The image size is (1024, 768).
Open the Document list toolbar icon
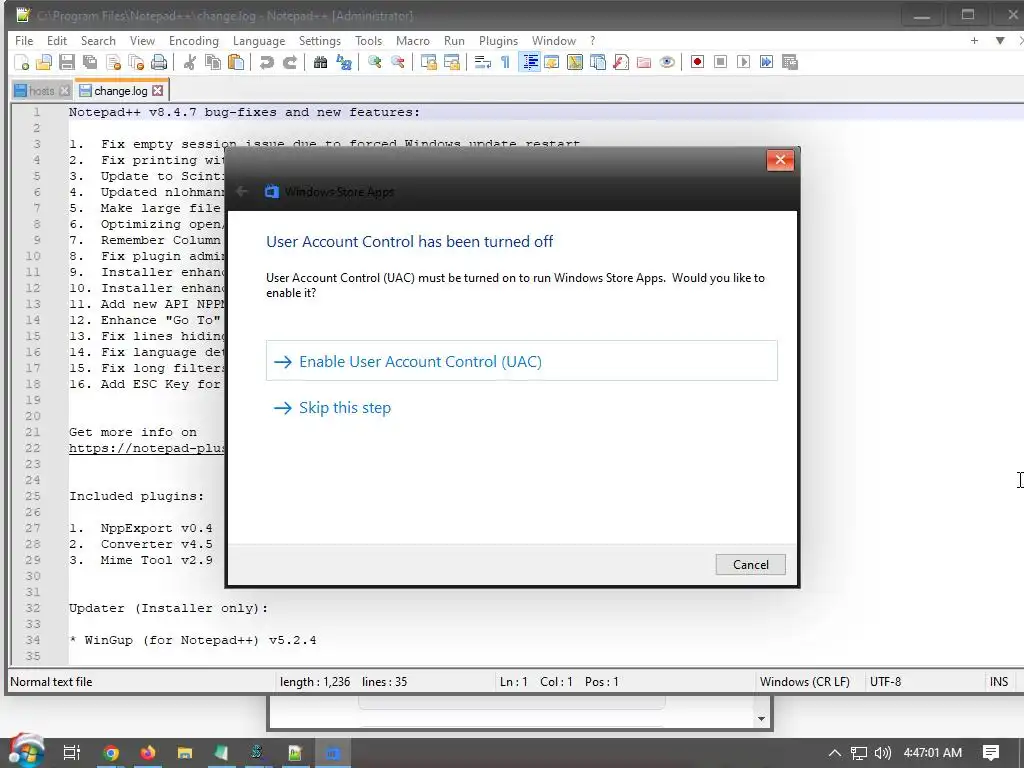598,62
